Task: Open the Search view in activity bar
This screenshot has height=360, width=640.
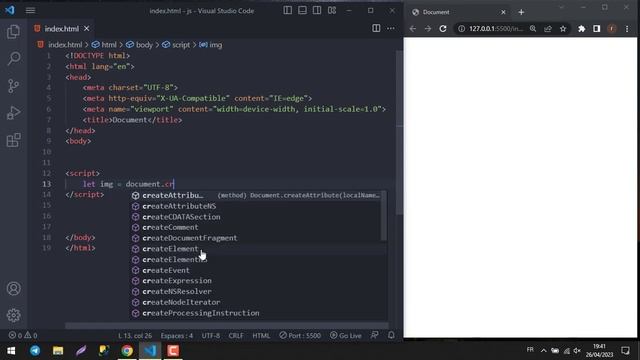Action: (x=13, y=58)
